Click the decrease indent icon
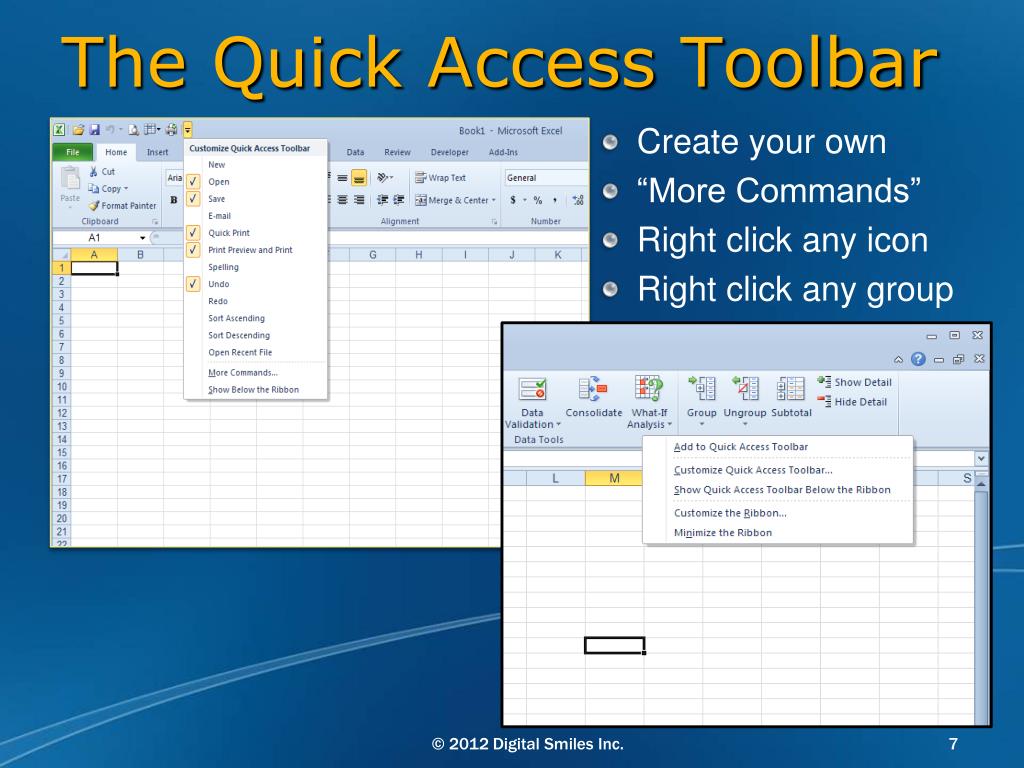This screenshot has width=1024, height=768. click(383, 200)
